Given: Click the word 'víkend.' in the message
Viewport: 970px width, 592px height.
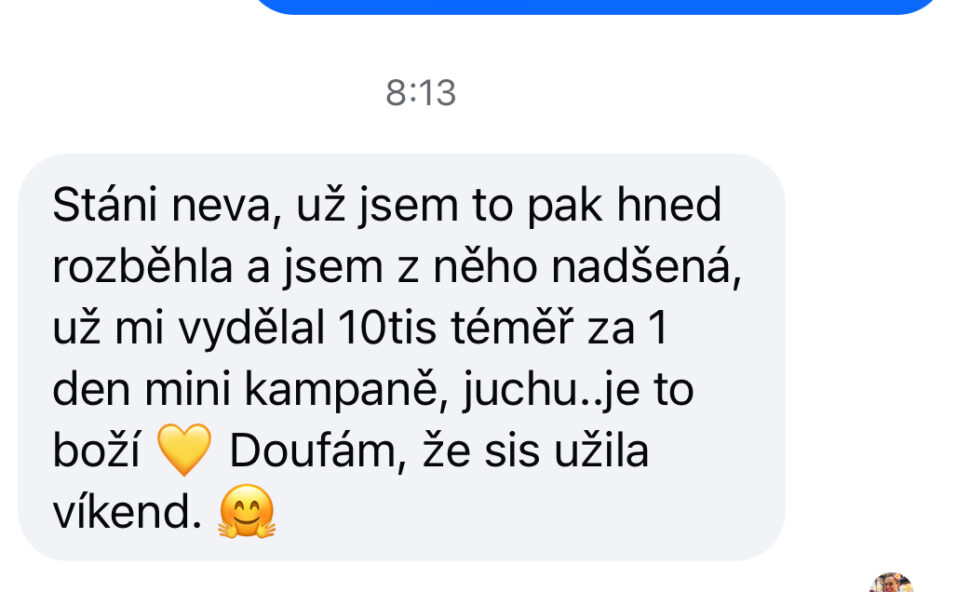Looking at the screenshot, I should 127,512.
